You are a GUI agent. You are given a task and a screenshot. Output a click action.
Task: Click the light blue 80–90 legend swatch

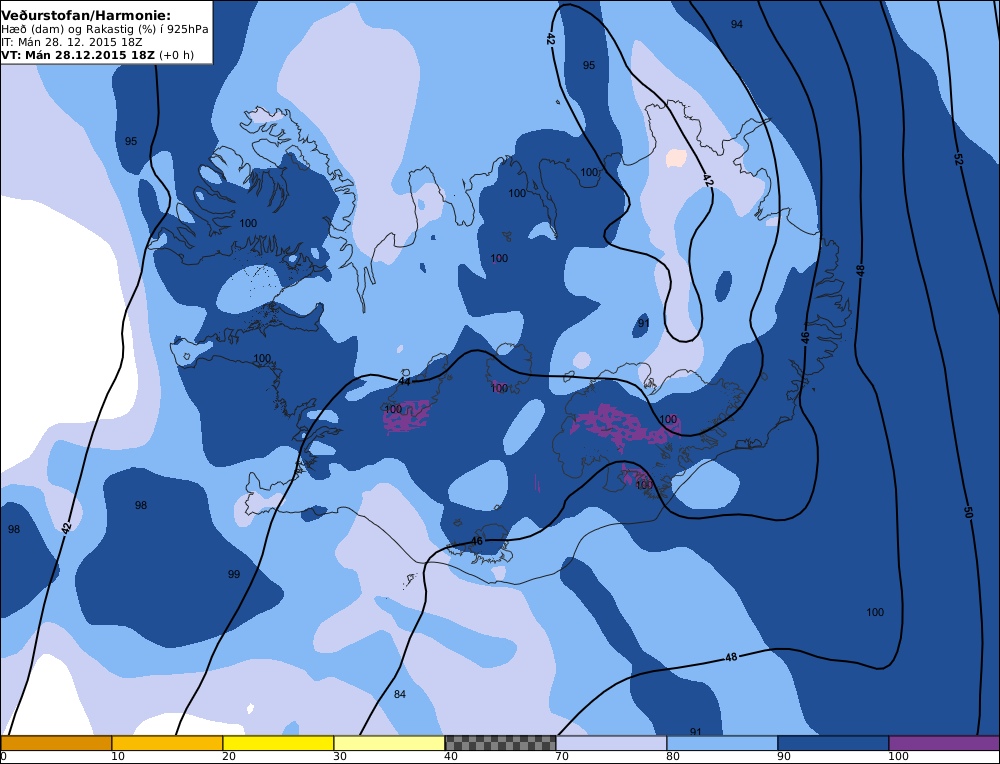[722, 743]
